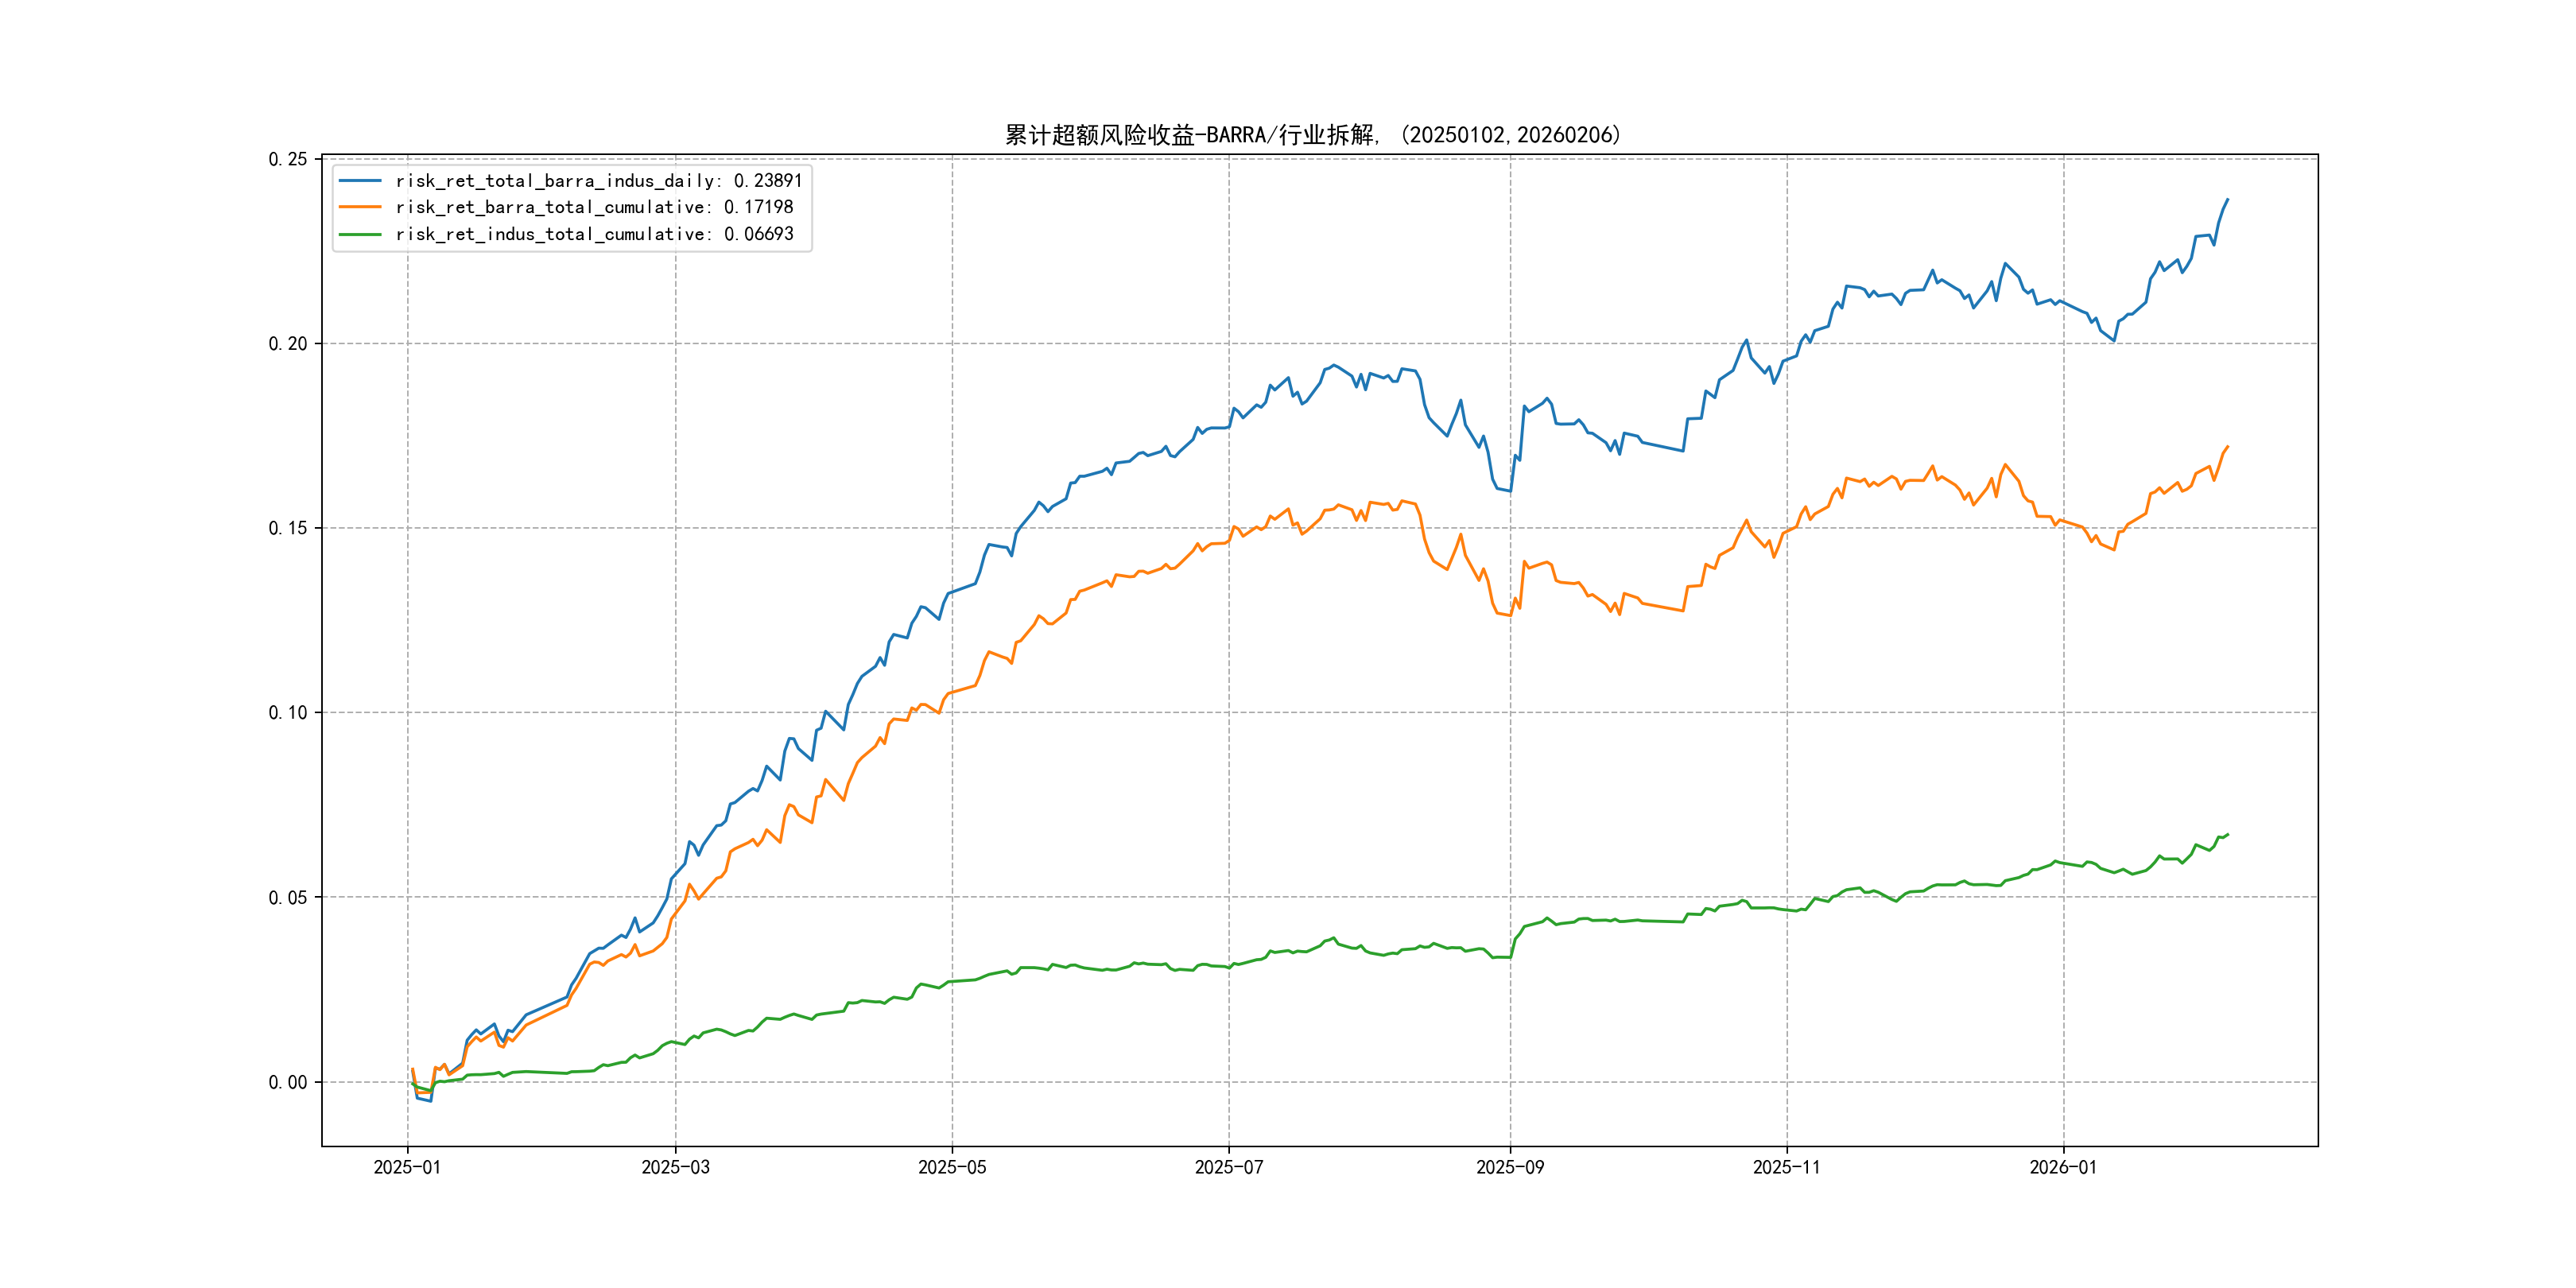Click the 2025-03 x-axis tick label
The width and height of the screenshot is (2576, 1288).
point(675,1167)
